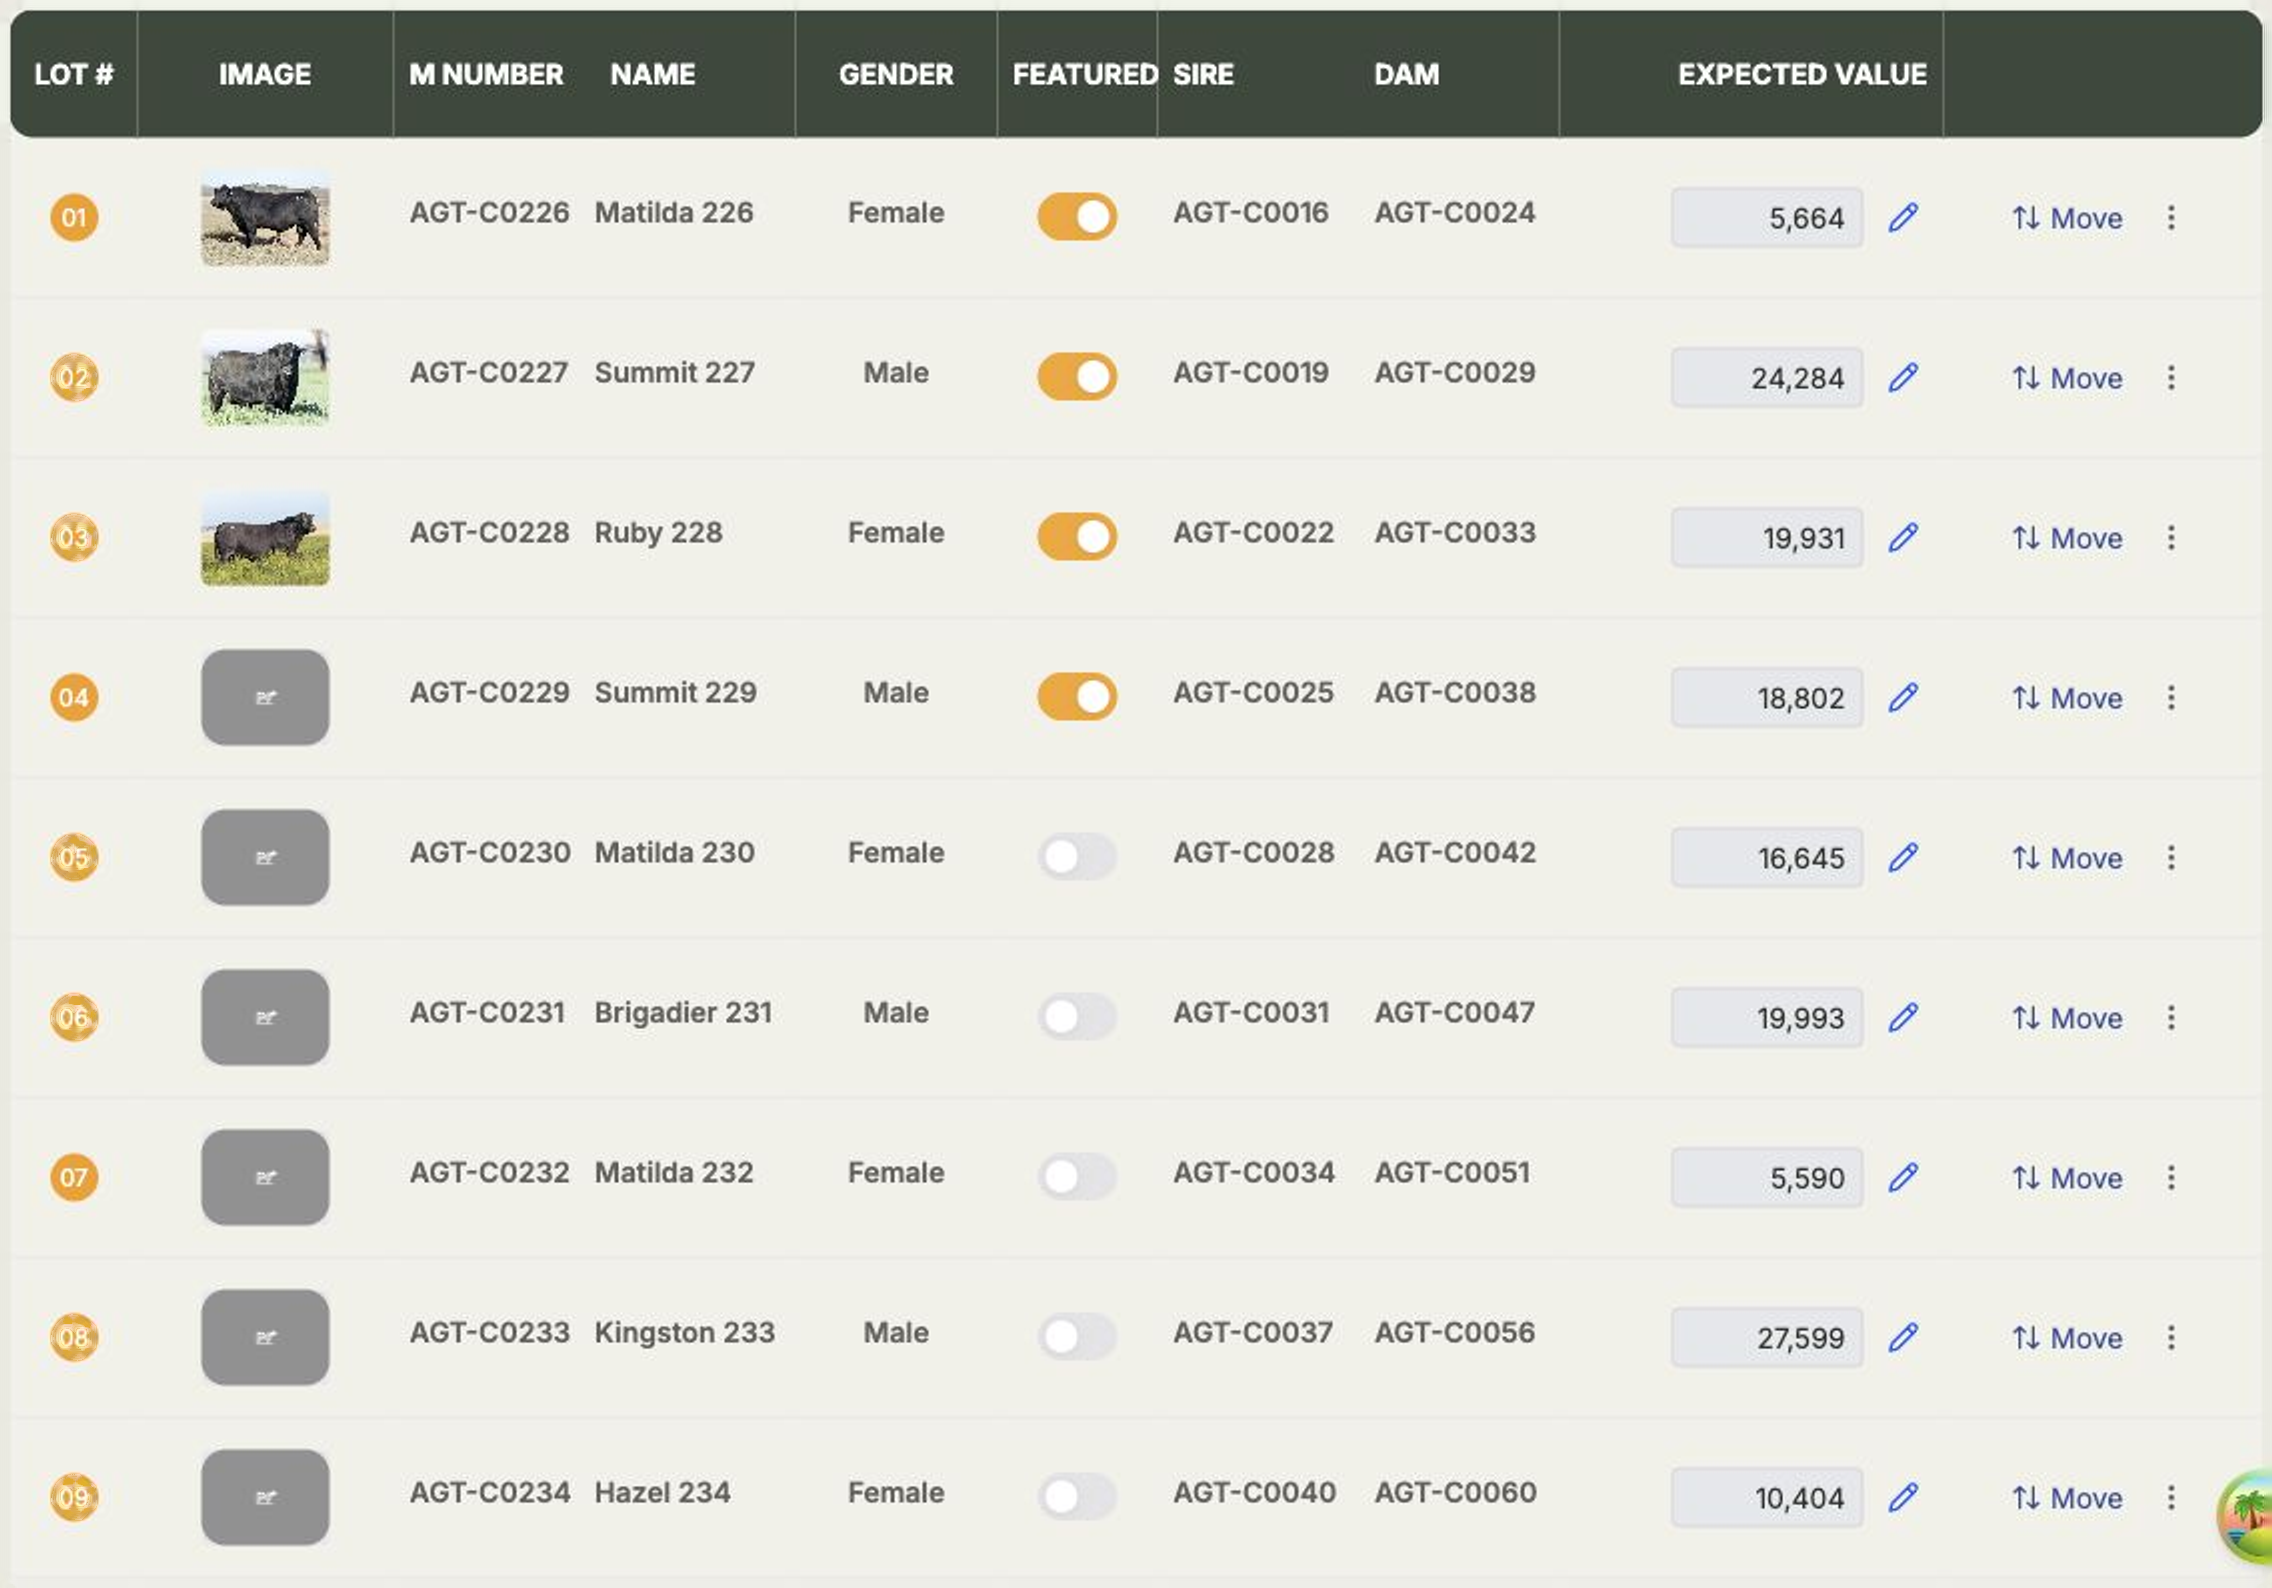Disable featured toggle for Summit 229

coord(1077,696)
